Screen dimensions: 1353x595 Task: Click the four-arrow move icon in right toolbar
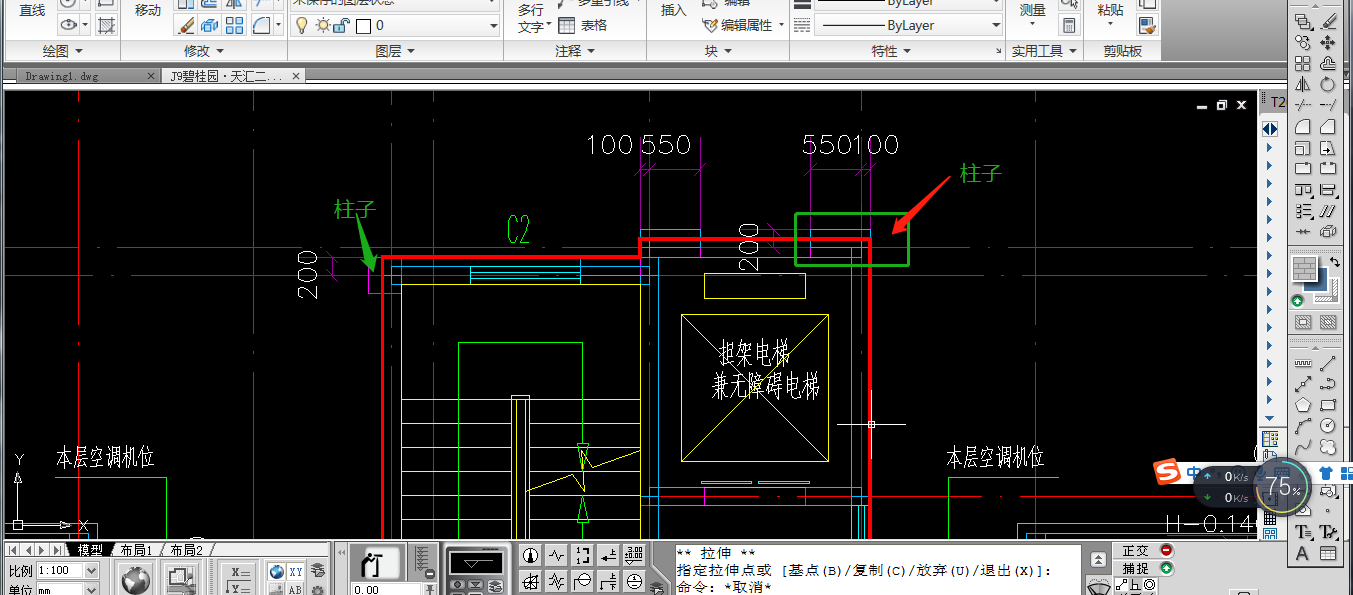pos(1328,42)
